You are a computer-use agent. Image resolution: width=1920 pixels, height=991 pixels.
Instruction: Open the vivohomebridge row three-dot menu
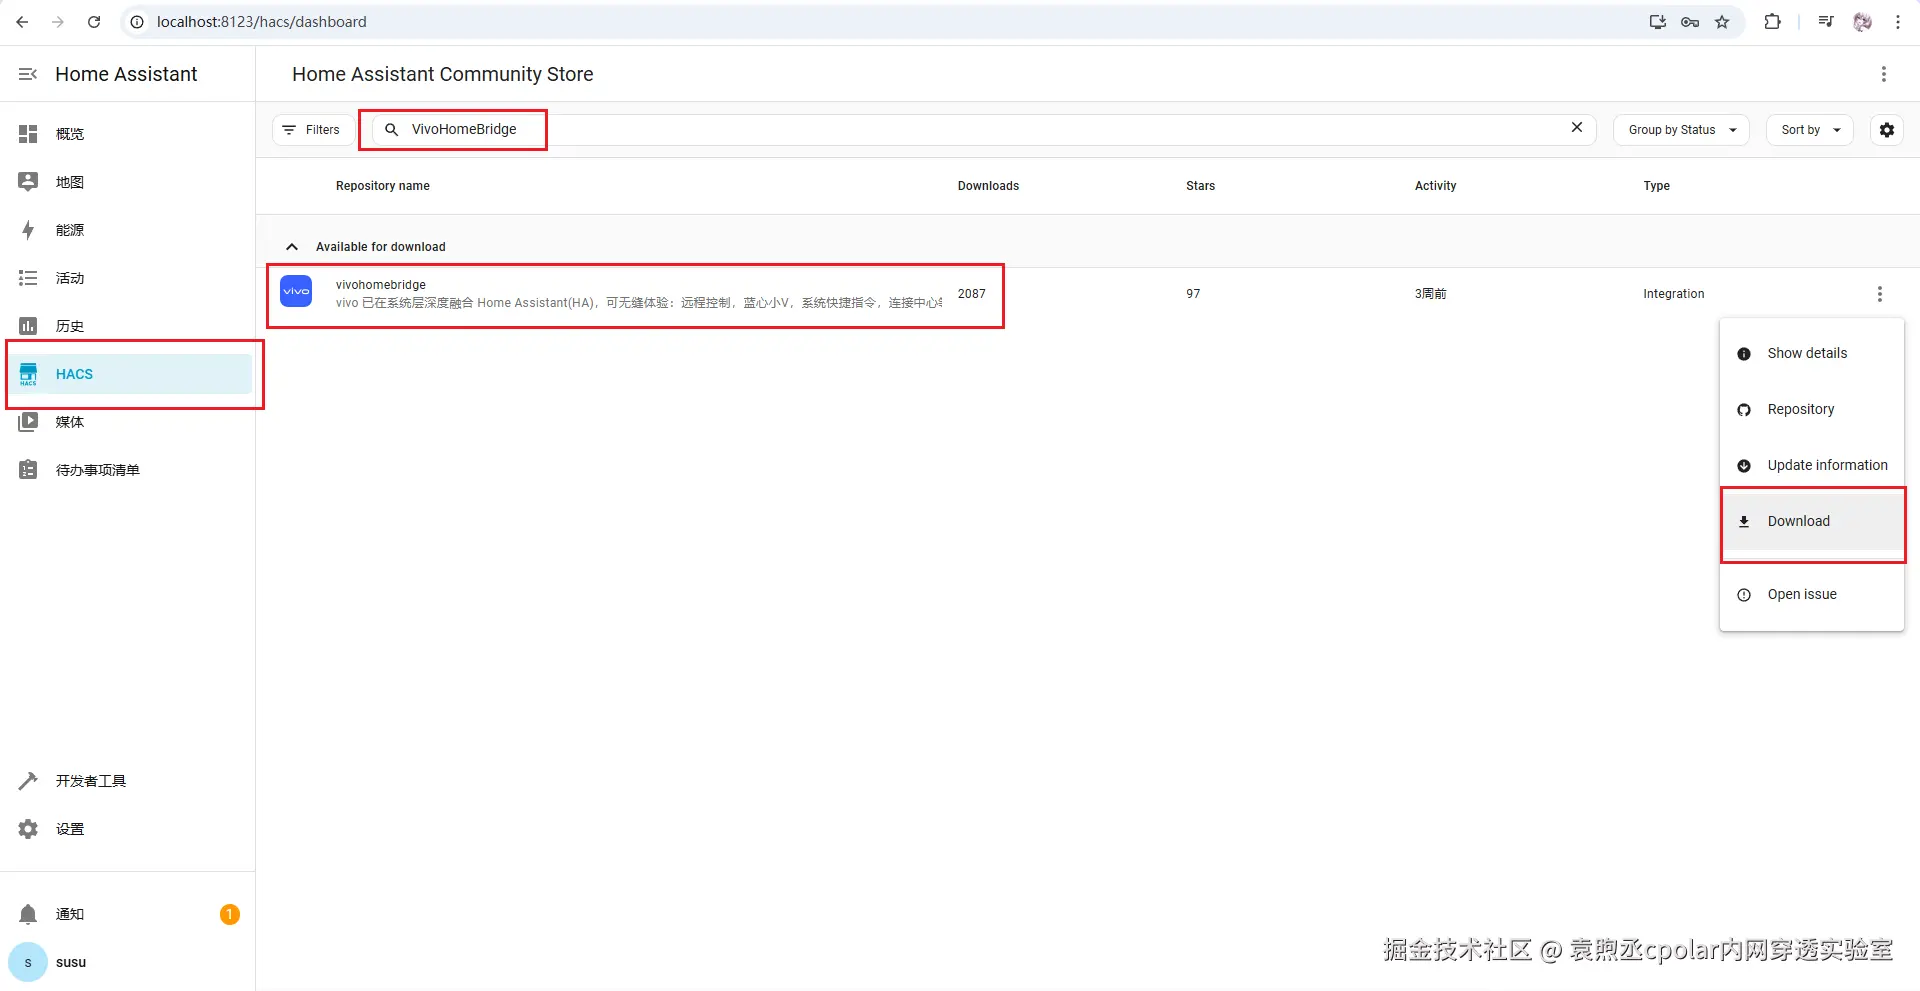pyautogui.click(x=1880, y=294)
